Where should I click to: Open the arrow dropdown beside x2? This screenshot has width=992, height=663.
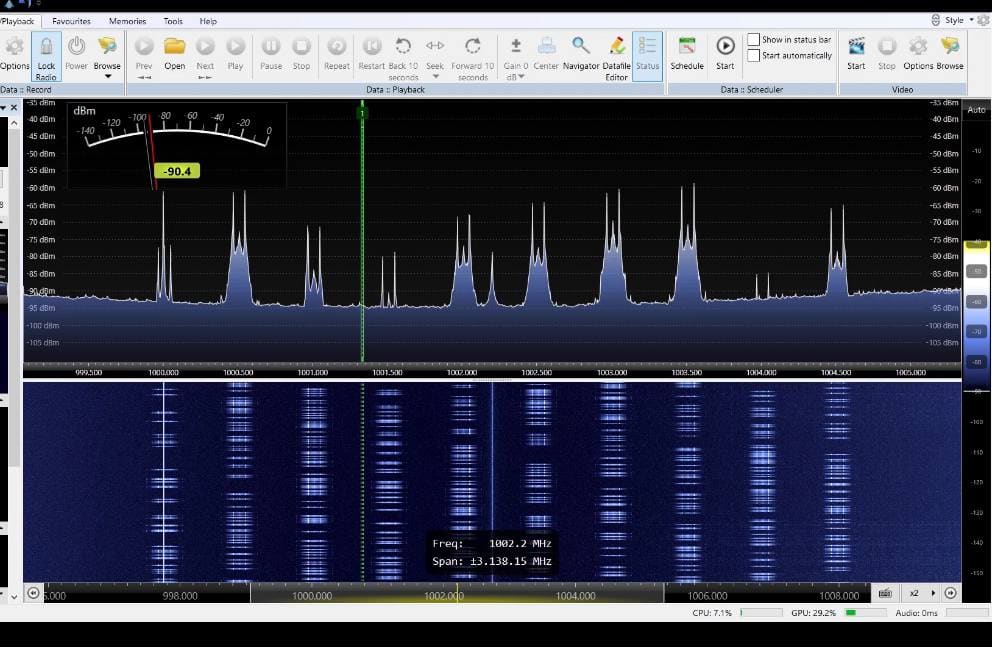(x=933, y=593)
